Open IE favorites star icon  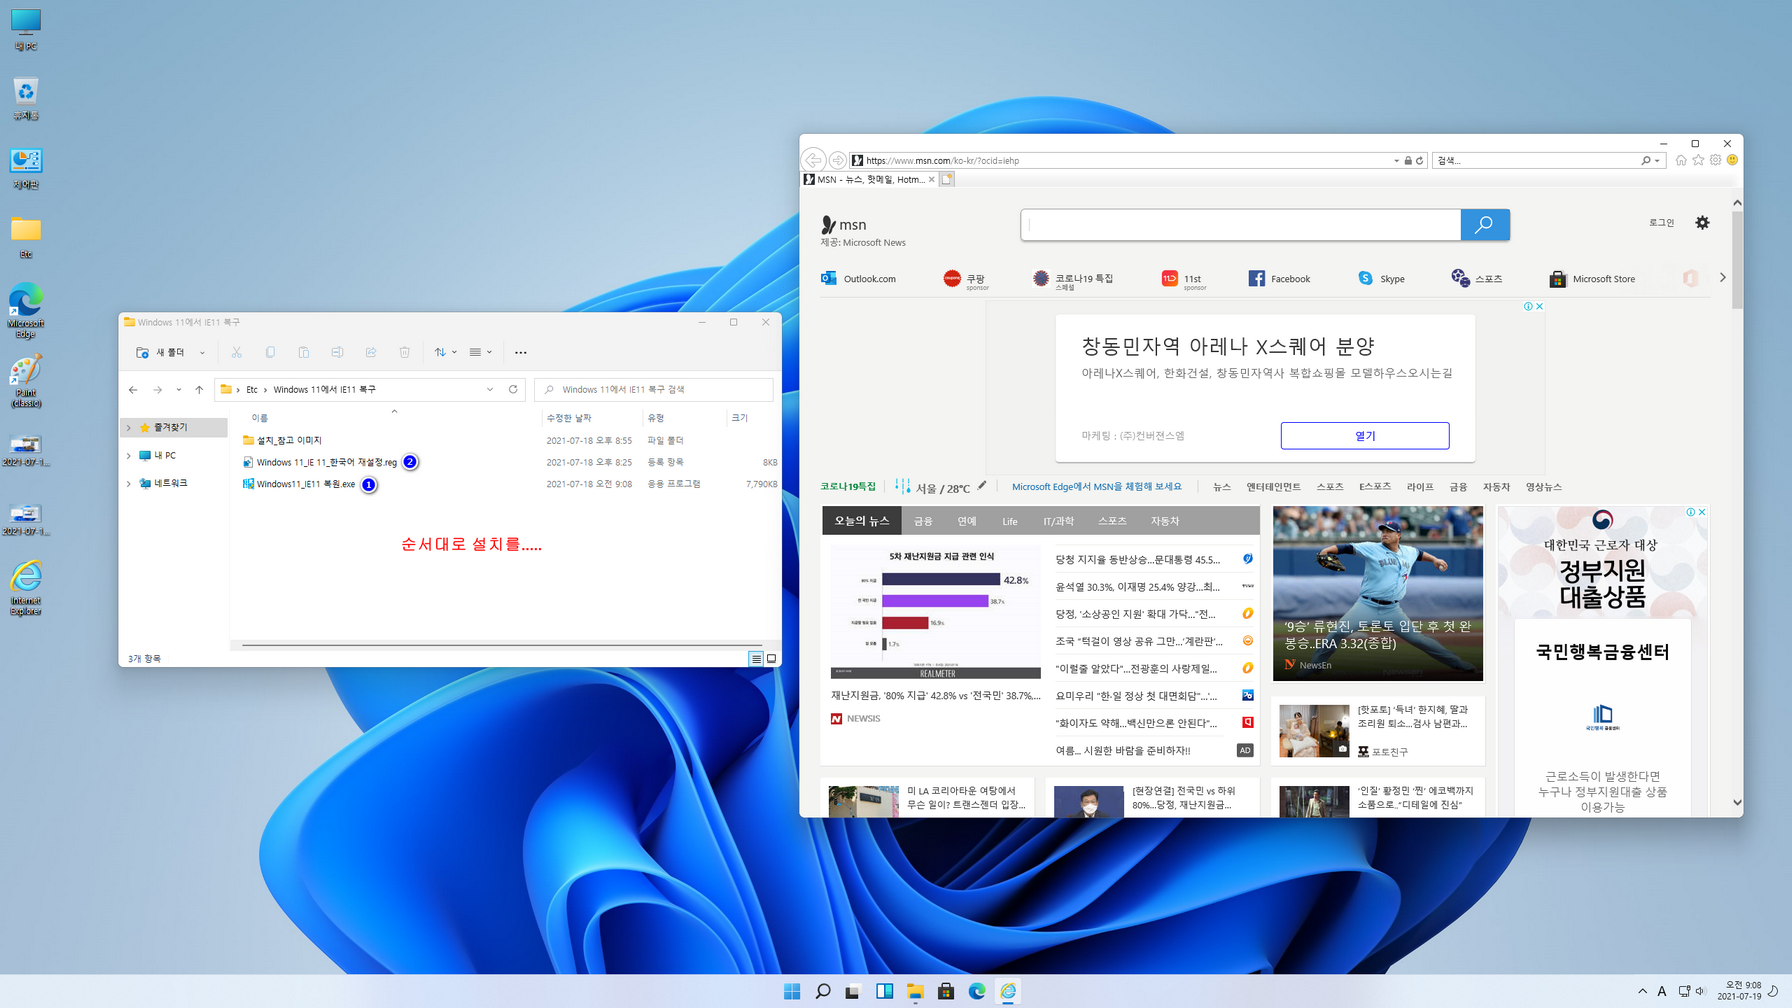(x=1698, y=160)
